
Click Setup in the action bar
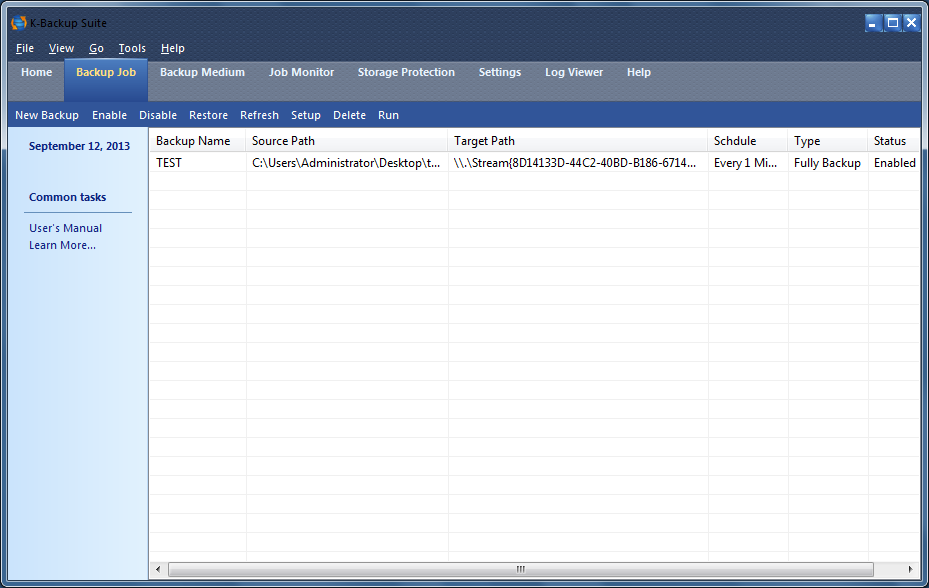(x=306, y=115)
